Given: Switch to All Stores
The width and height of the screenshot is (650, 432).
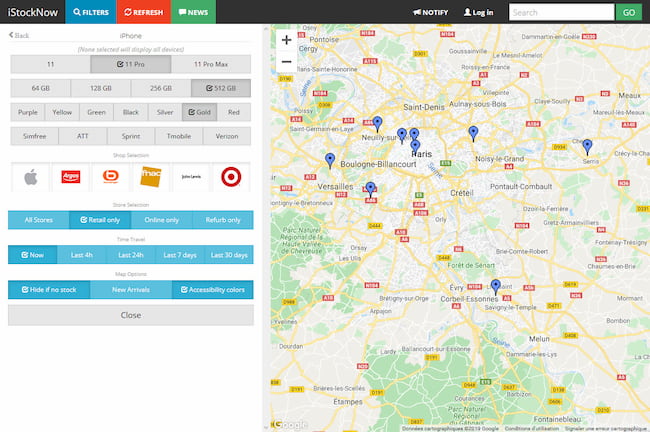Looking at the screenshot, I should pos(39,220).
